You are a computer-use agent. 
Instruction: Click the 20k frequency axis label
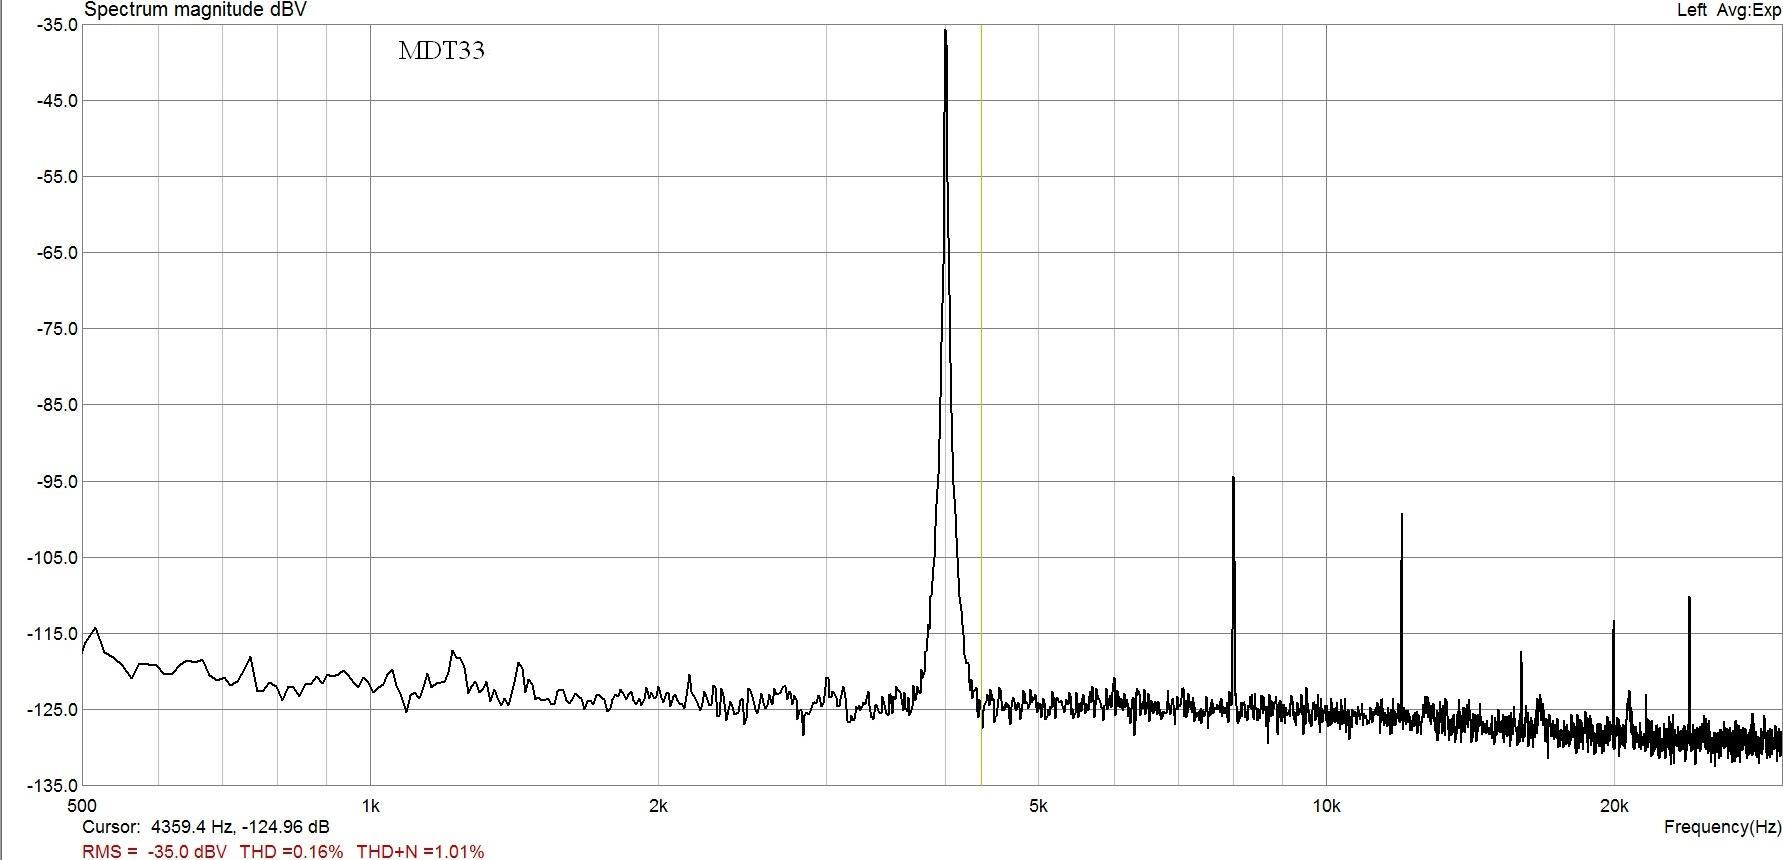tap(1614, 805)
